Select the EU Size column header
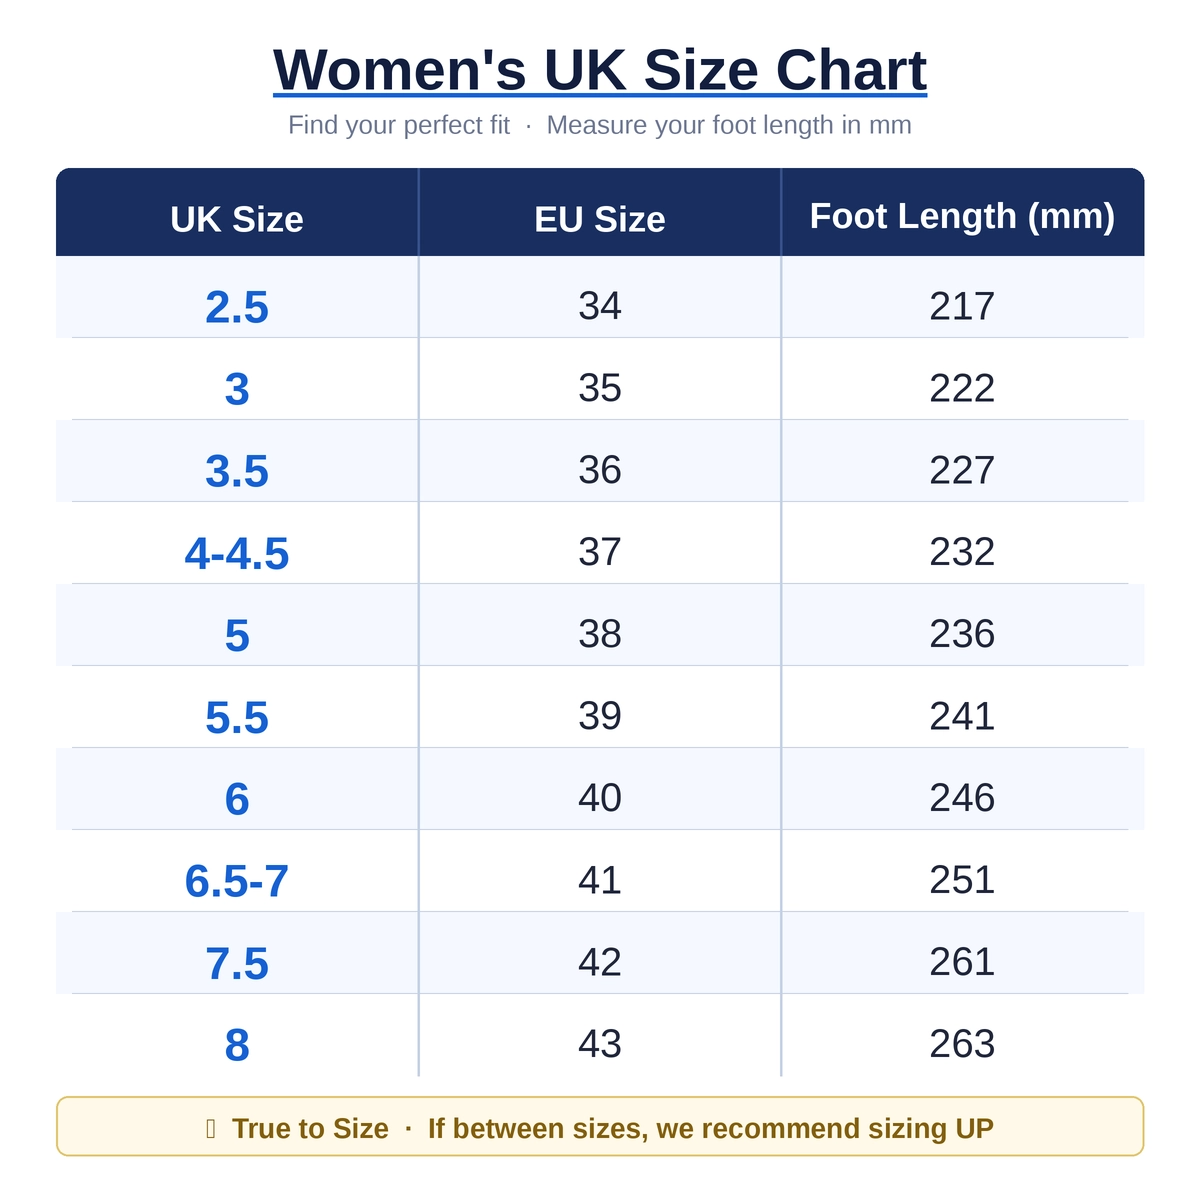Viewport: 1200px width, 1204px height. (x=600, y=219)
